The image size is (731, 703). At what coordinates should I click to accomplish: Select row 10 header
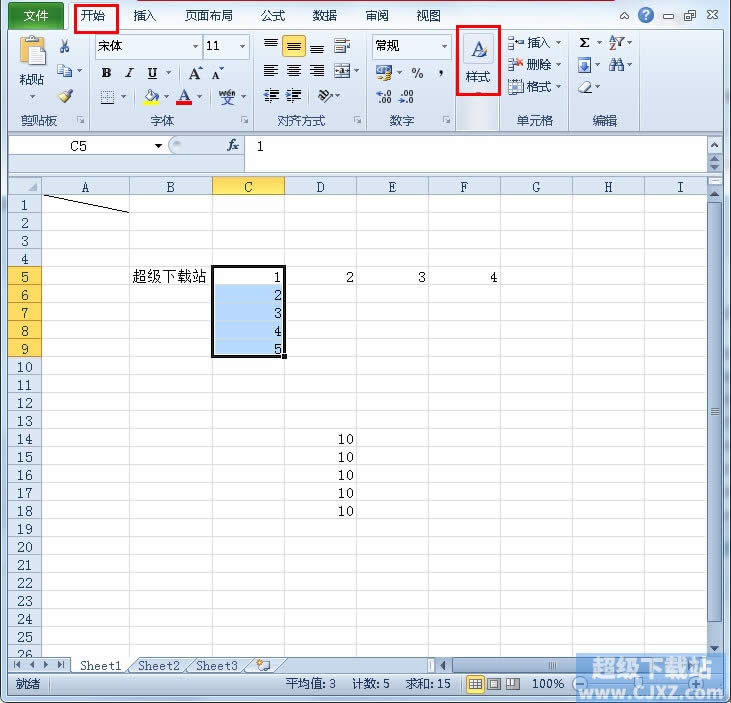click(25, 367)
